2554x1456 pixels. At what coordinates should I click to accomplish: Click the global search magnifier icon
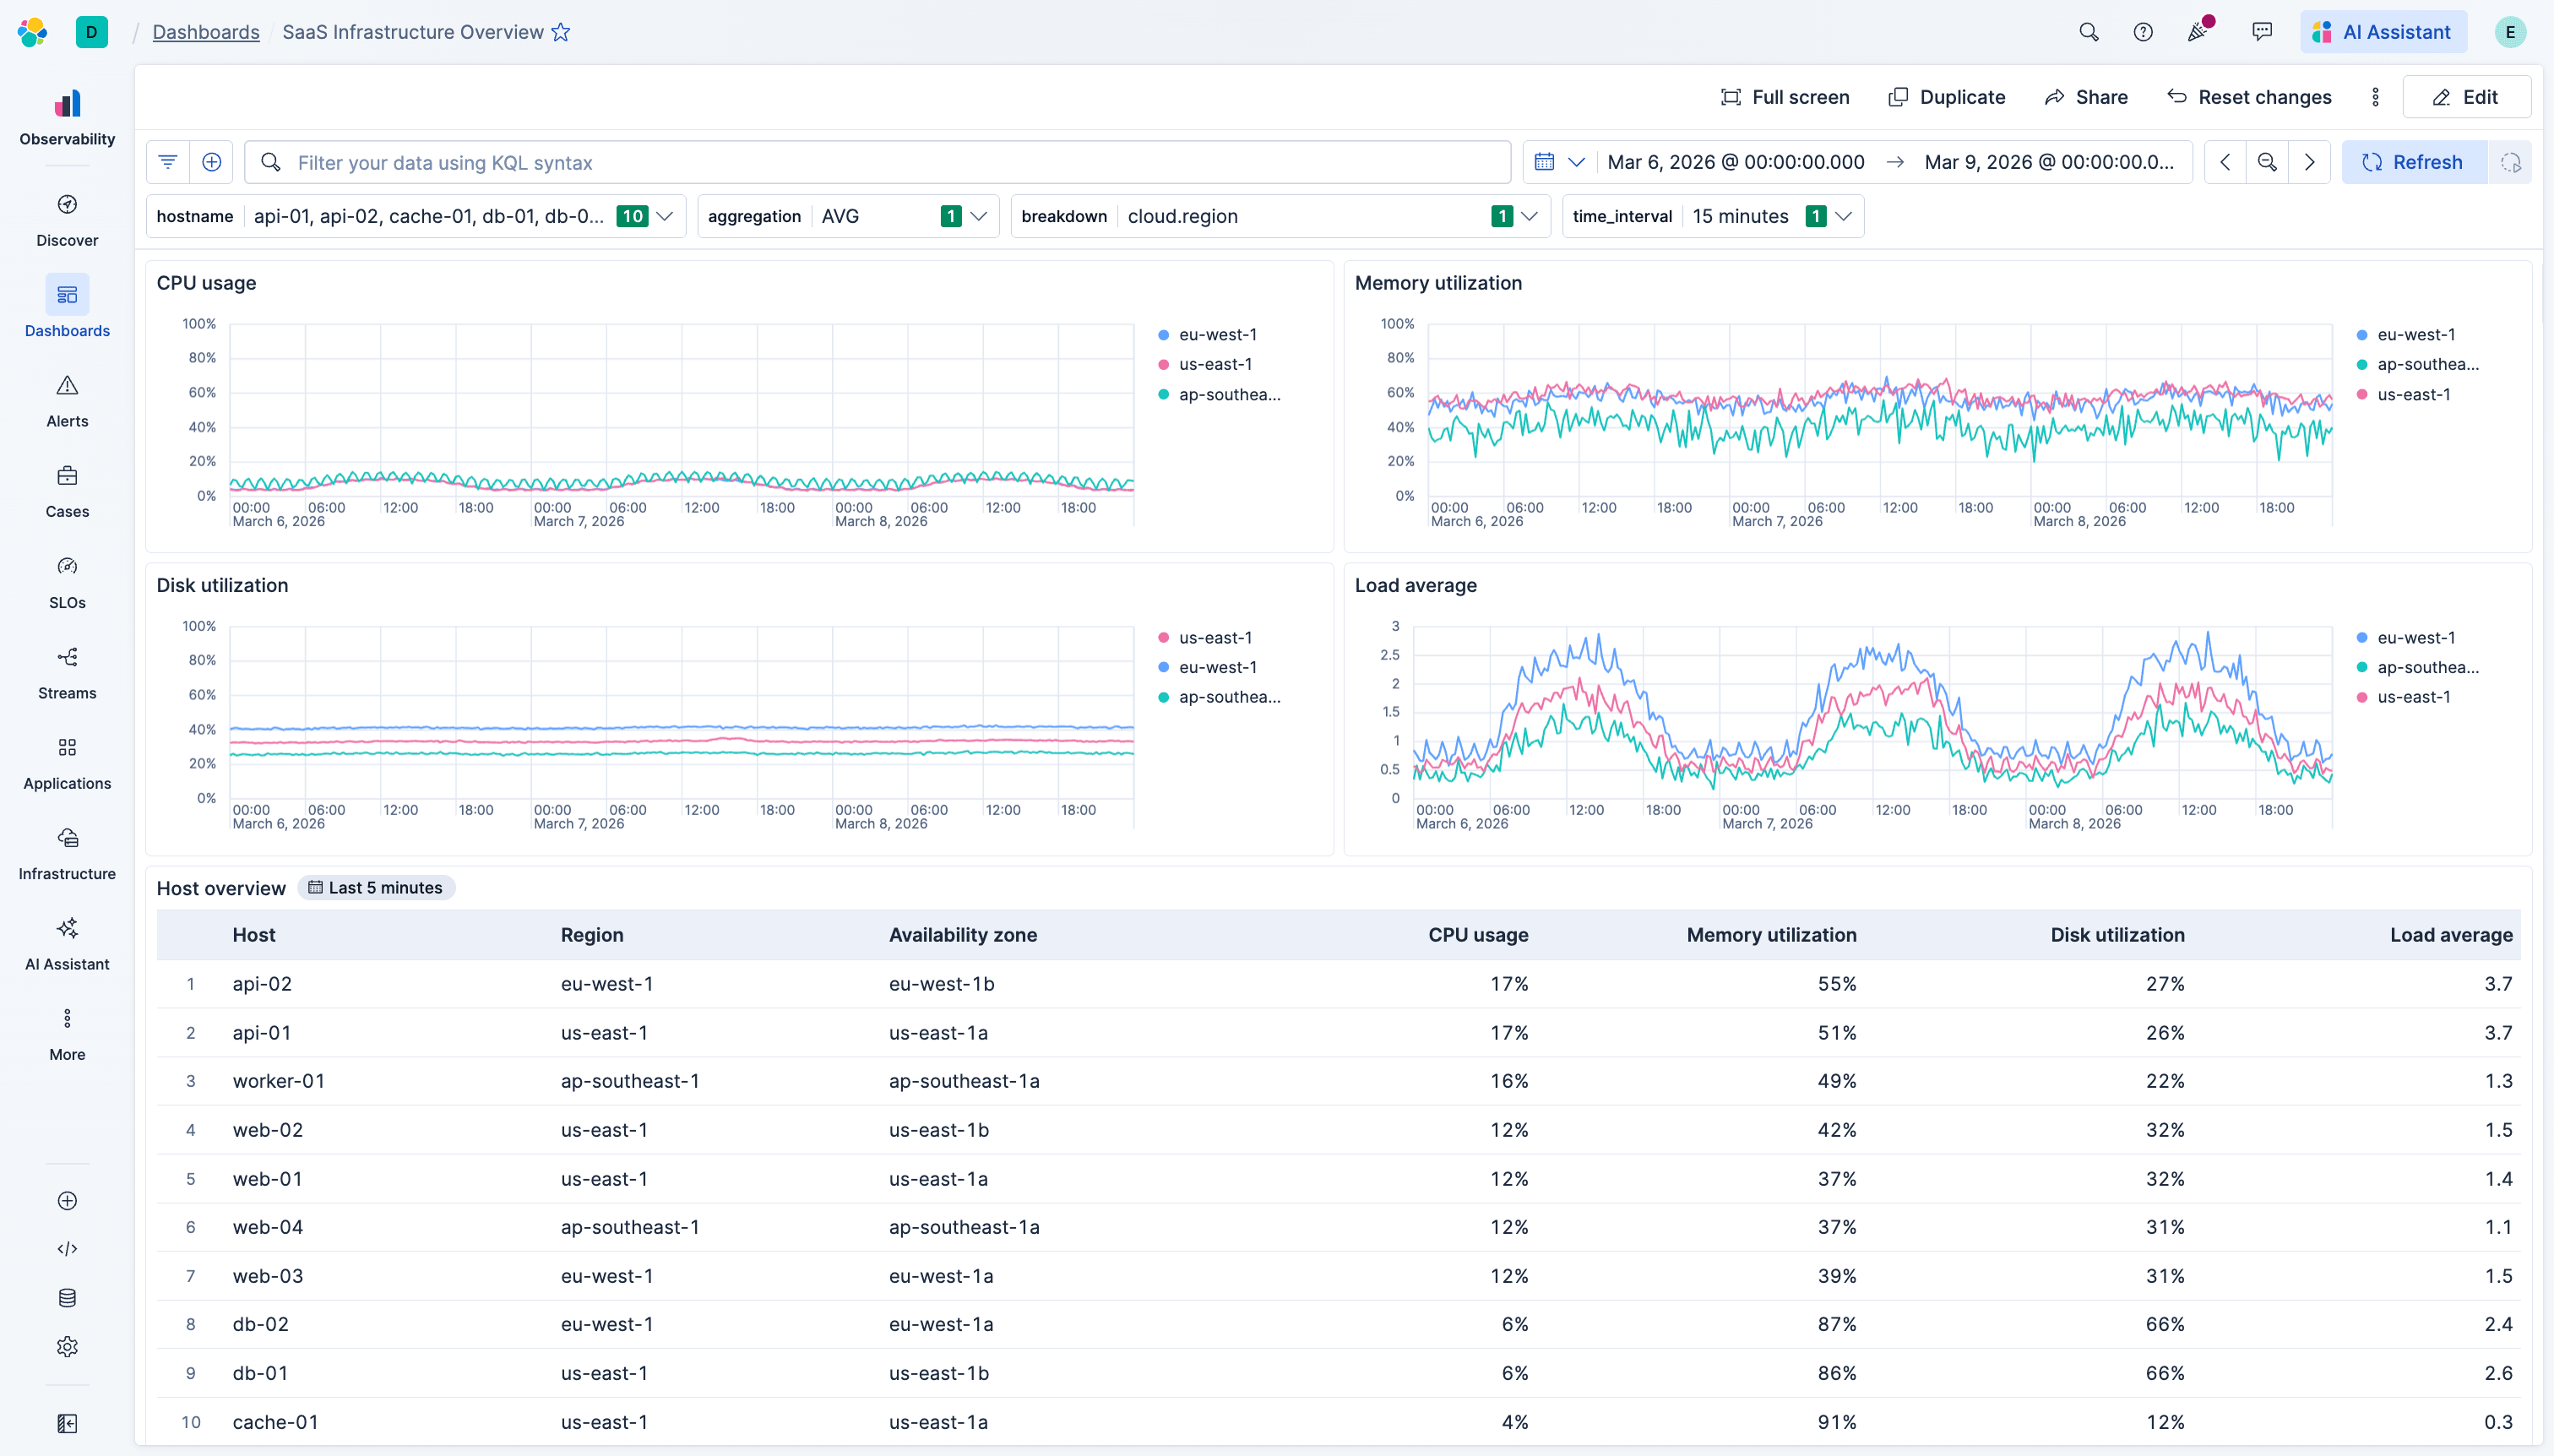[x=2089, y=31]
